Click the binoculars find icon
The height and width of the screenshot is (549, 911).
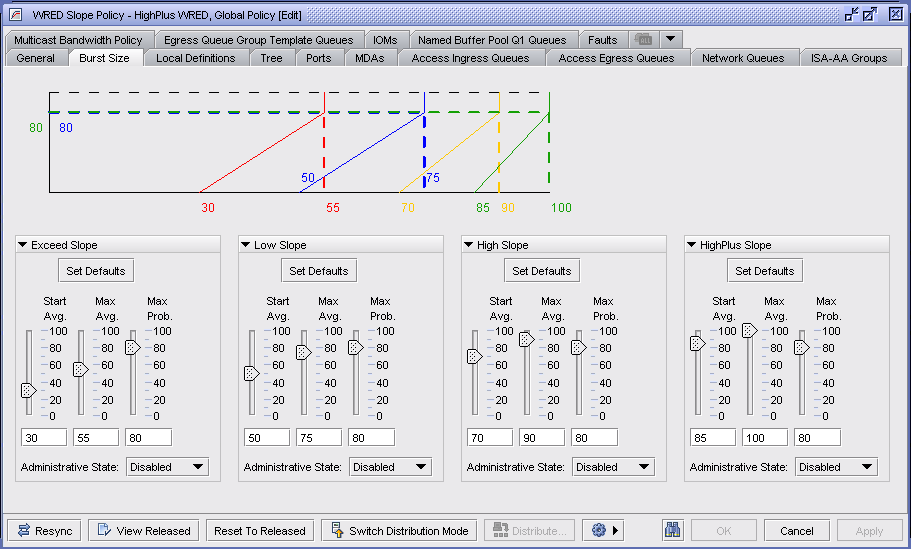tap(673, 531)
